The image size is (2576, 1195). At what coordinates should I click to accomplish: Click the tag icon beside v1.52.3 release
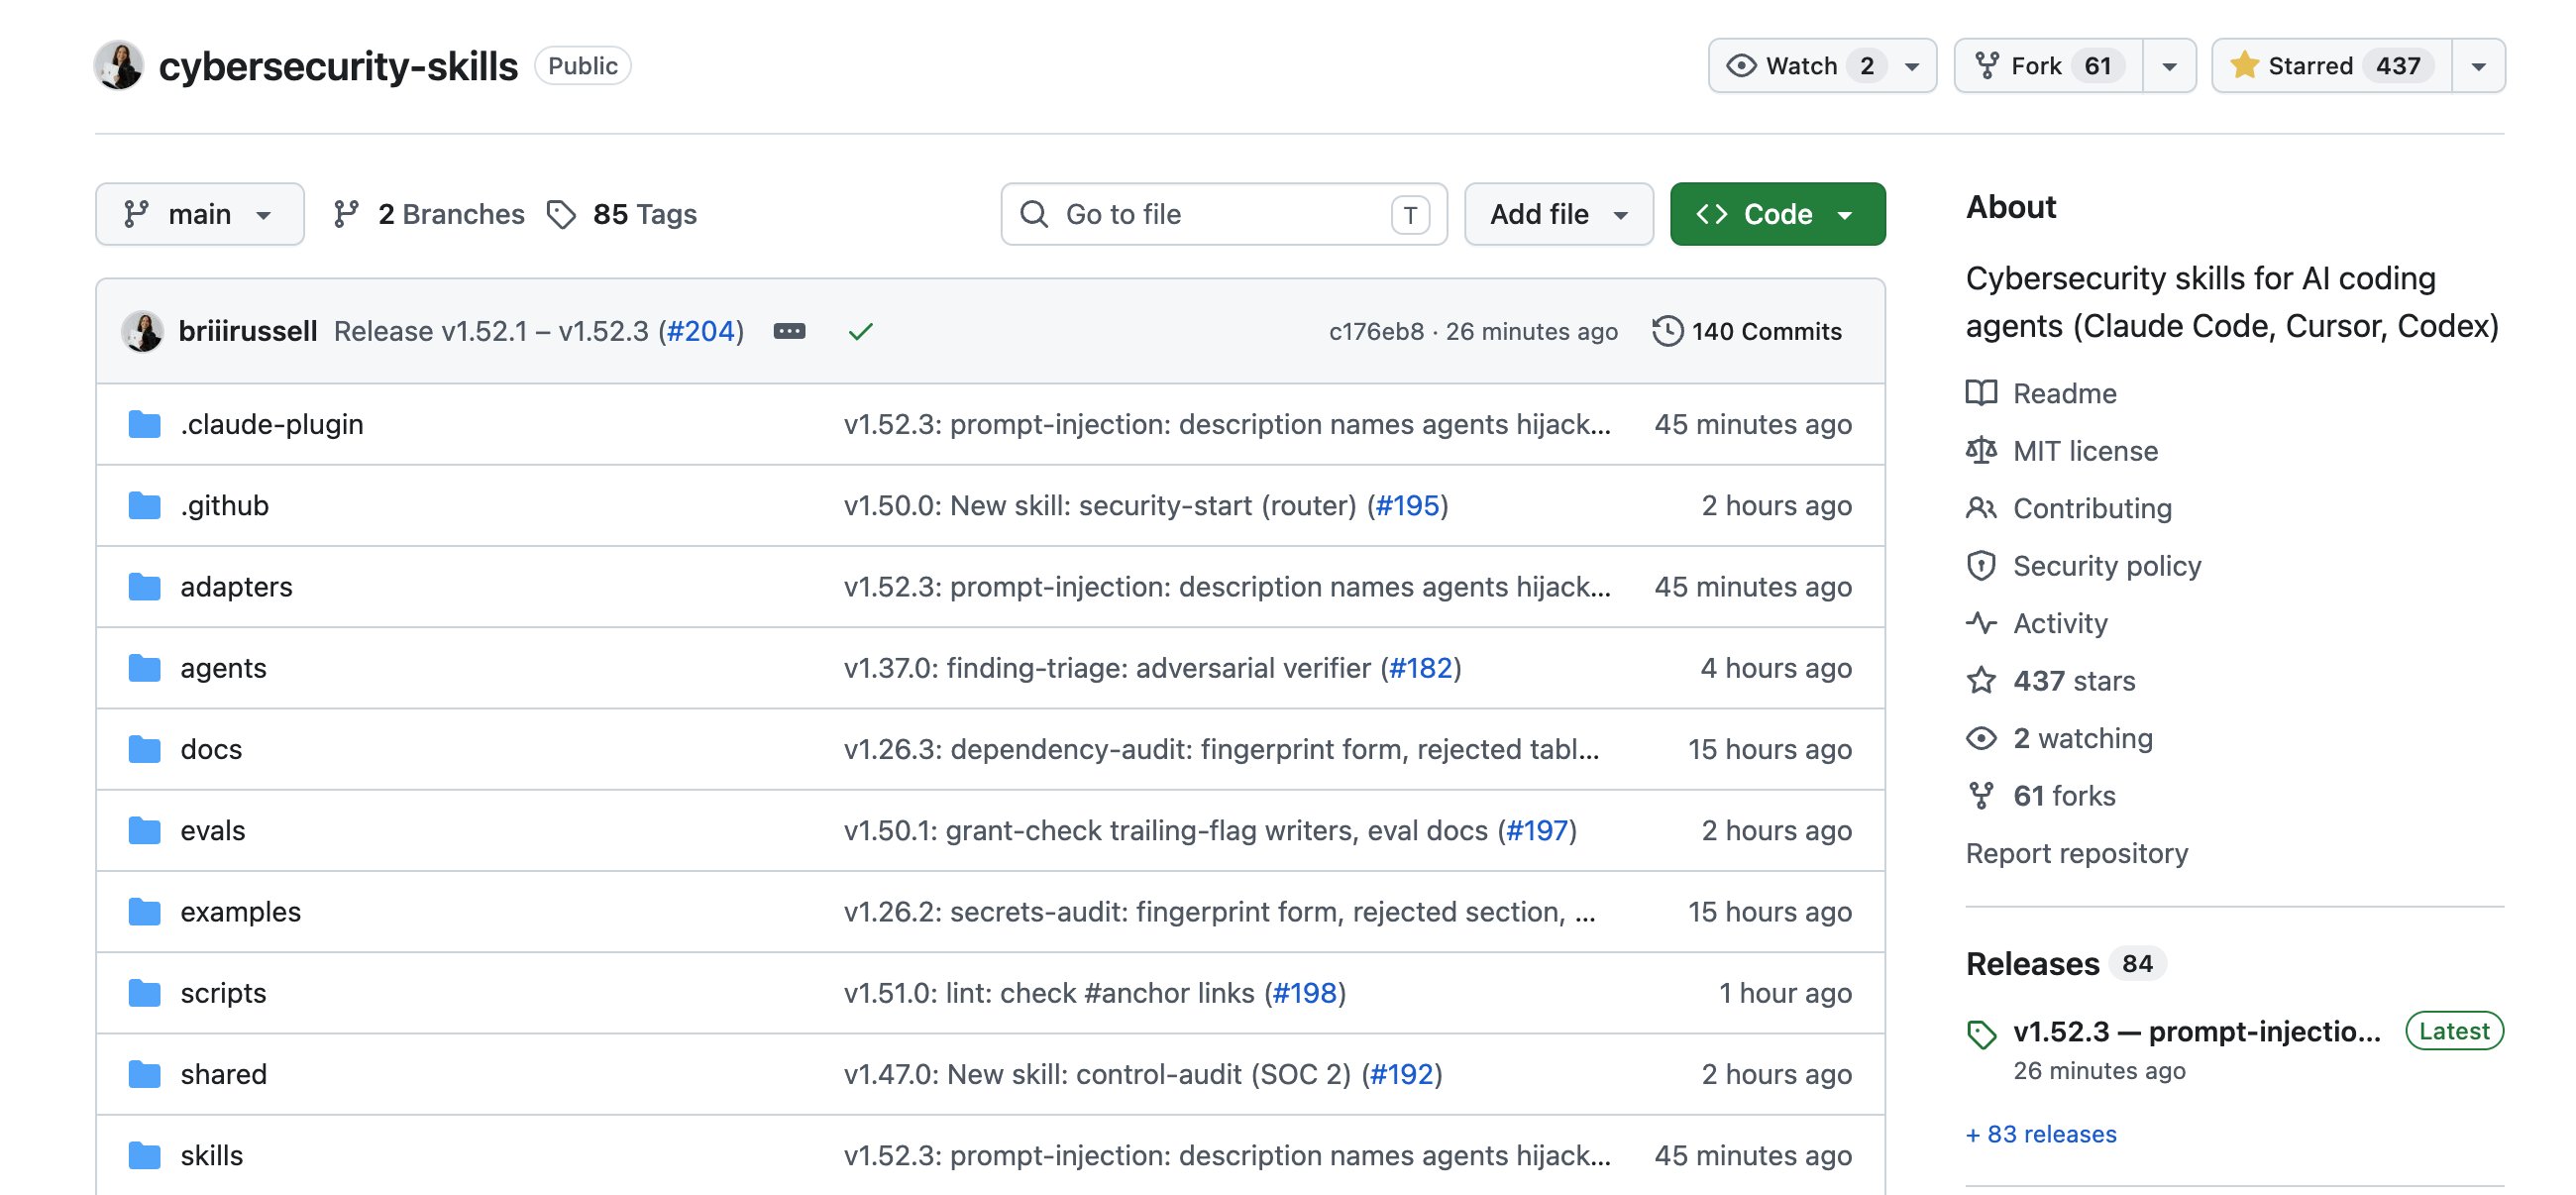[x=1981, y=1034]
